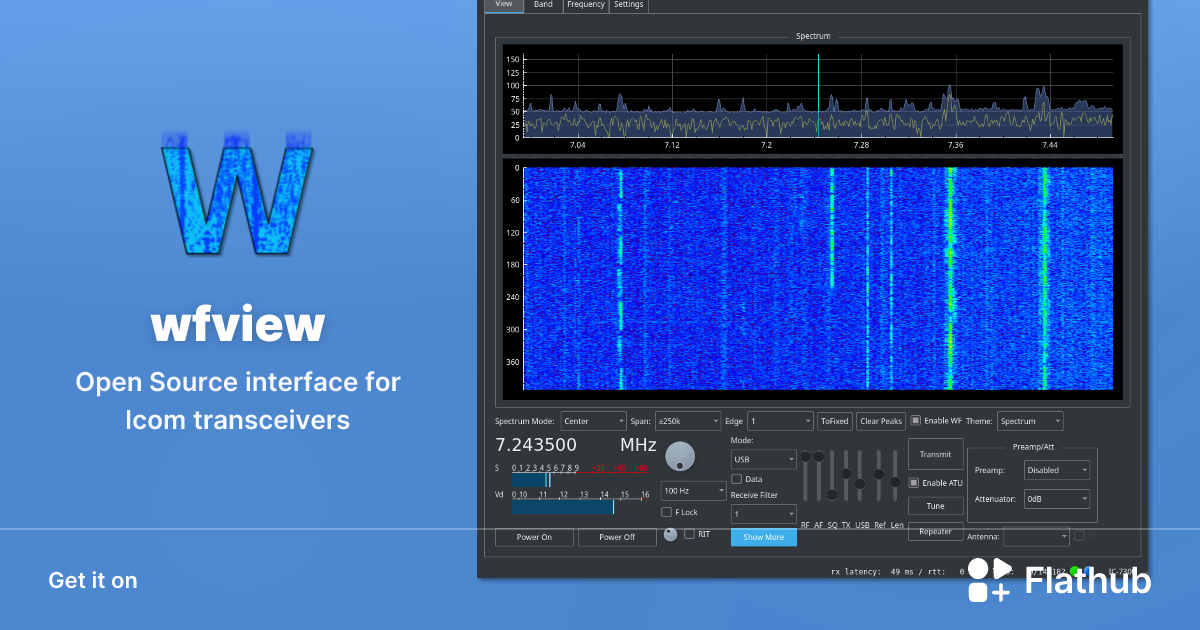Toggle the Data mode checkbox
This screenshot has height=630, width=1200.
point(735,478)
